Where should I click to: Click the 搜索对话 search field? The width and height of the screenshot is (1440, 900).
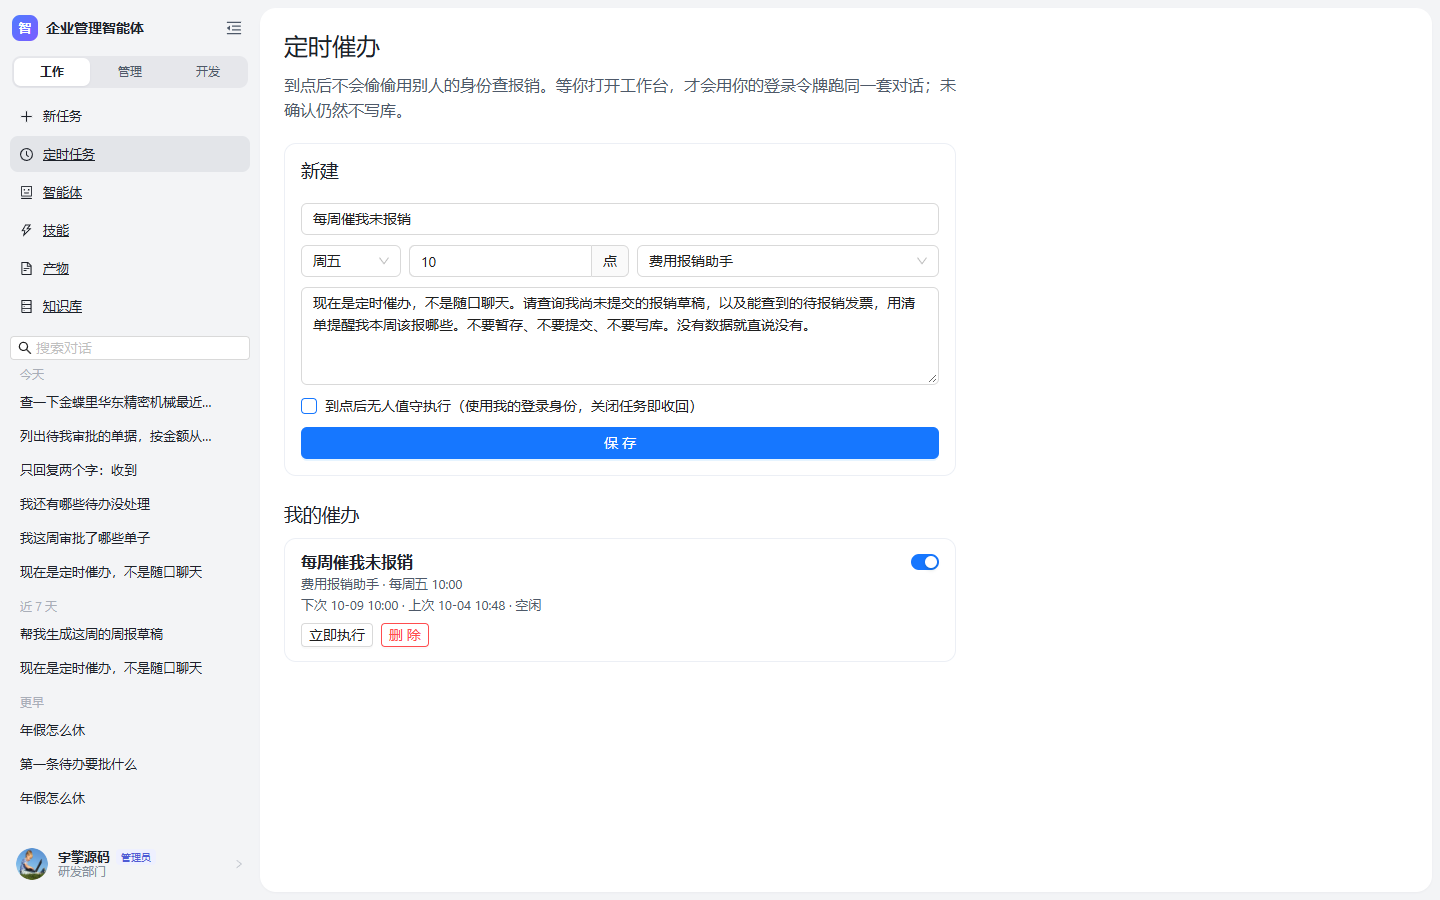pos(130,348)
